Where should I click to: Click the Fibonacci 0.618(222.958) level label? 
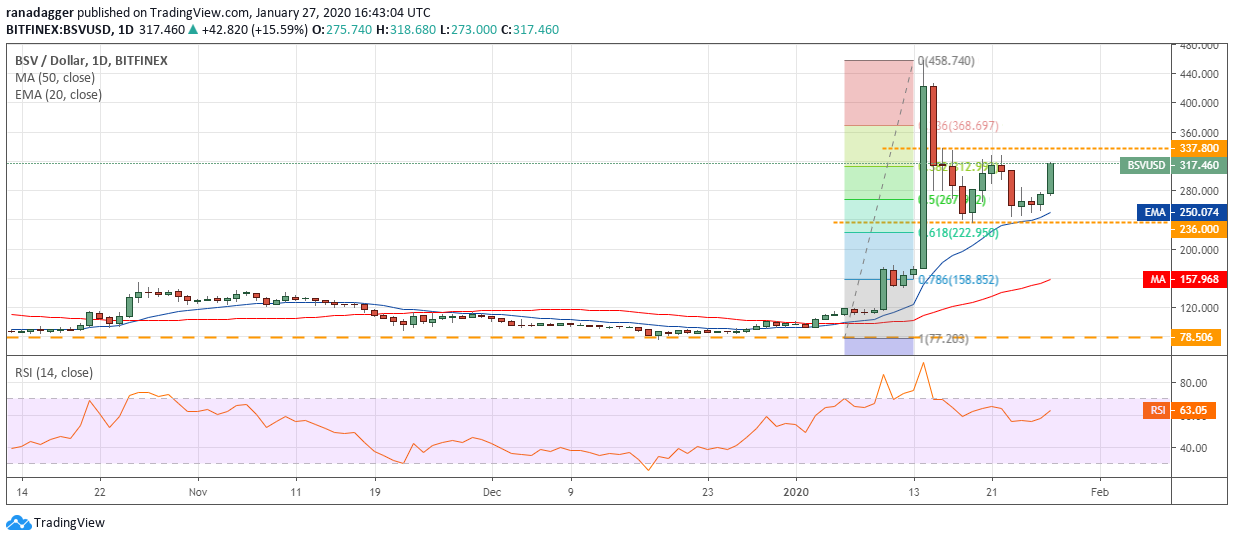[959, 232]
